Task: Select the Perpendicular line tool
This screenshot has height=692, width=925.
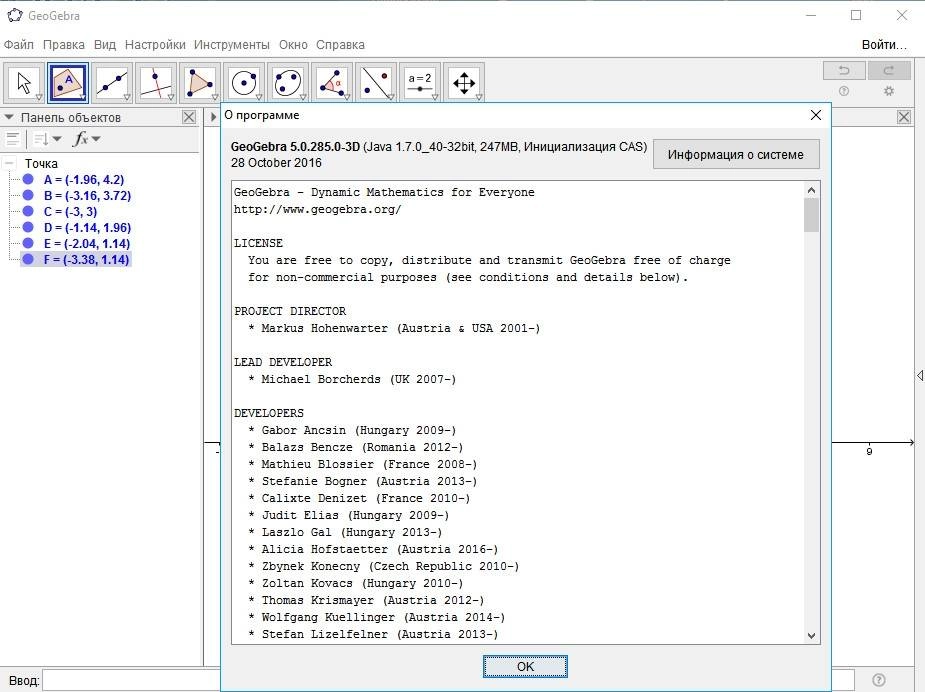Action: pyautogui.click(x=156, y=83)
